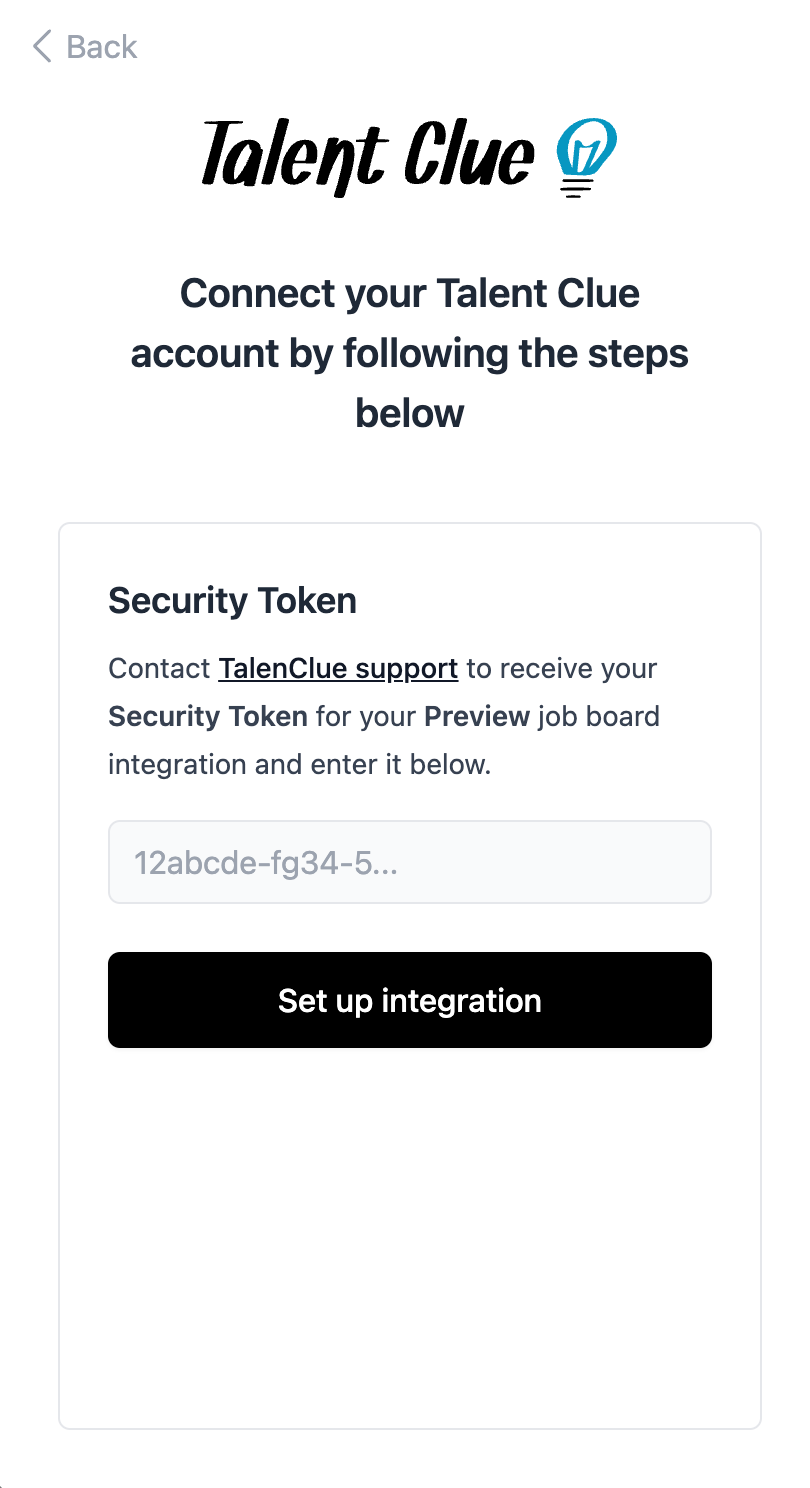
Task: Open the TalenClue support link
Action: 338,668
